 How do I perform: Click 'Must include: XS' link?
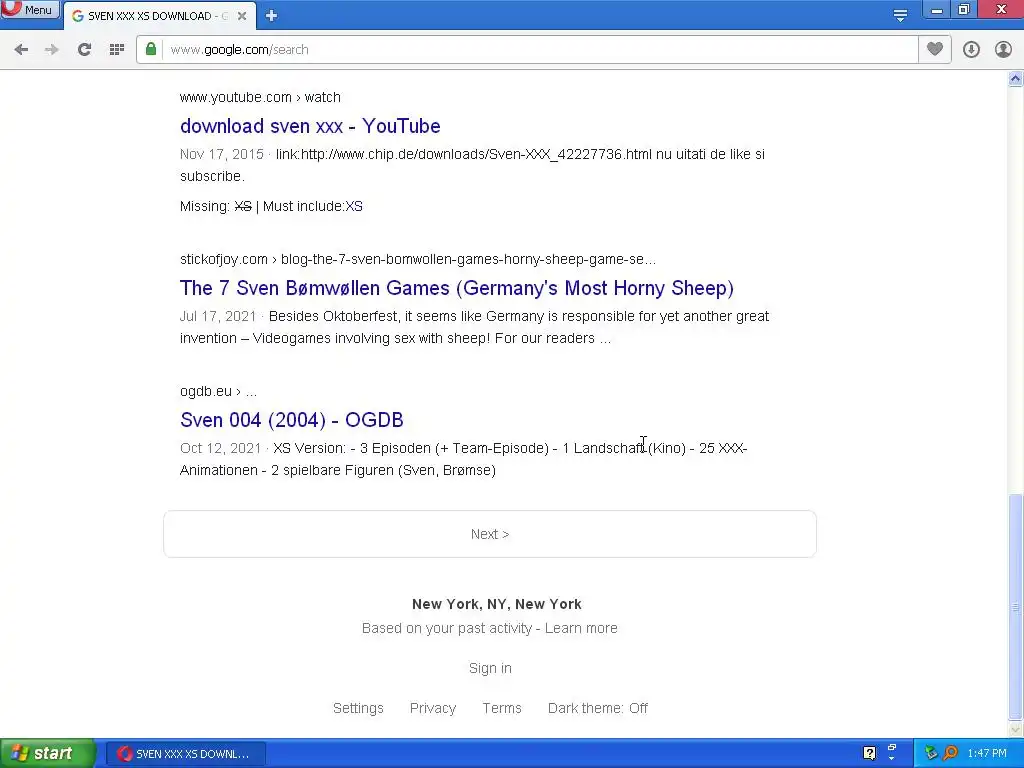pyautogui.click(x=354, y=206)
